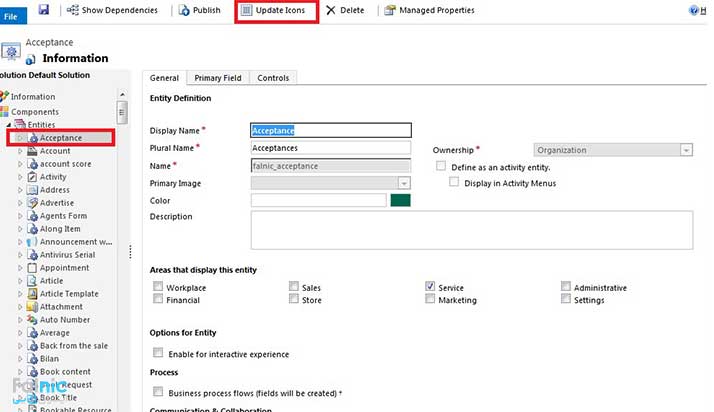Click the Managed Properties label

coord(437,10)
